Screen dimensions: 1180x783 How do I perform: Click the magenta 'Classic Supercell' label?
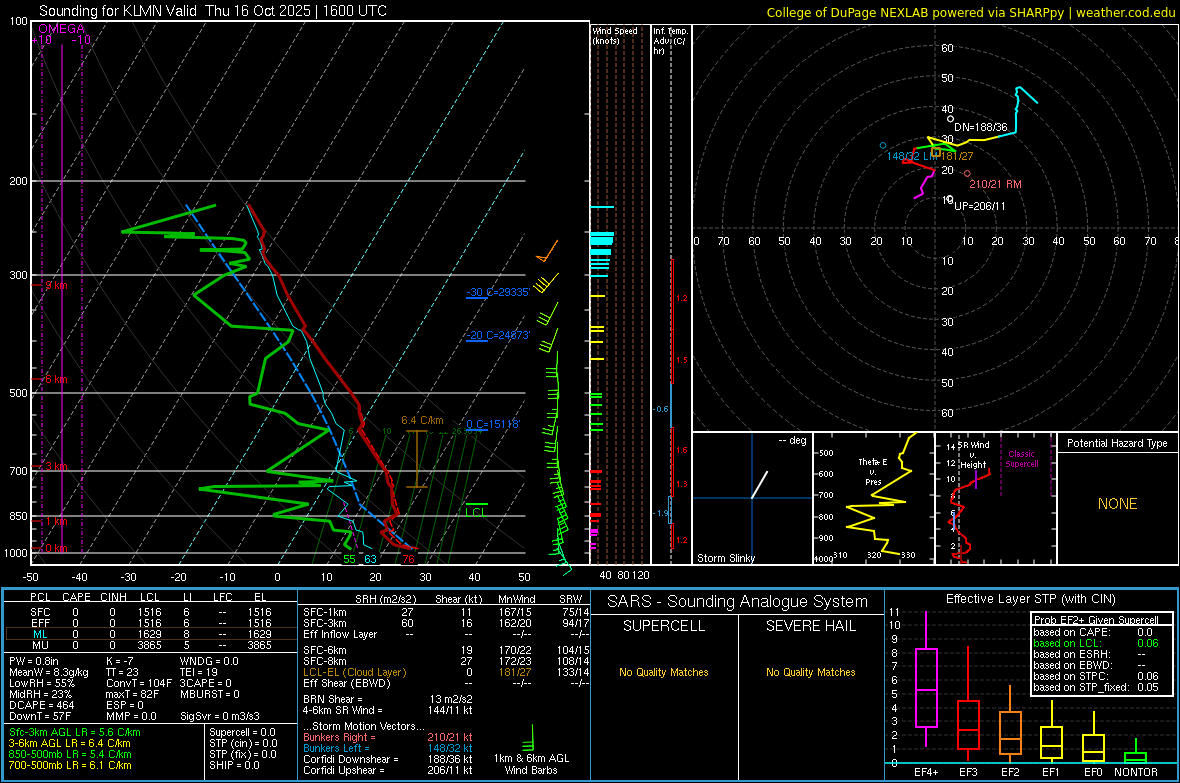pos(1021,459)
